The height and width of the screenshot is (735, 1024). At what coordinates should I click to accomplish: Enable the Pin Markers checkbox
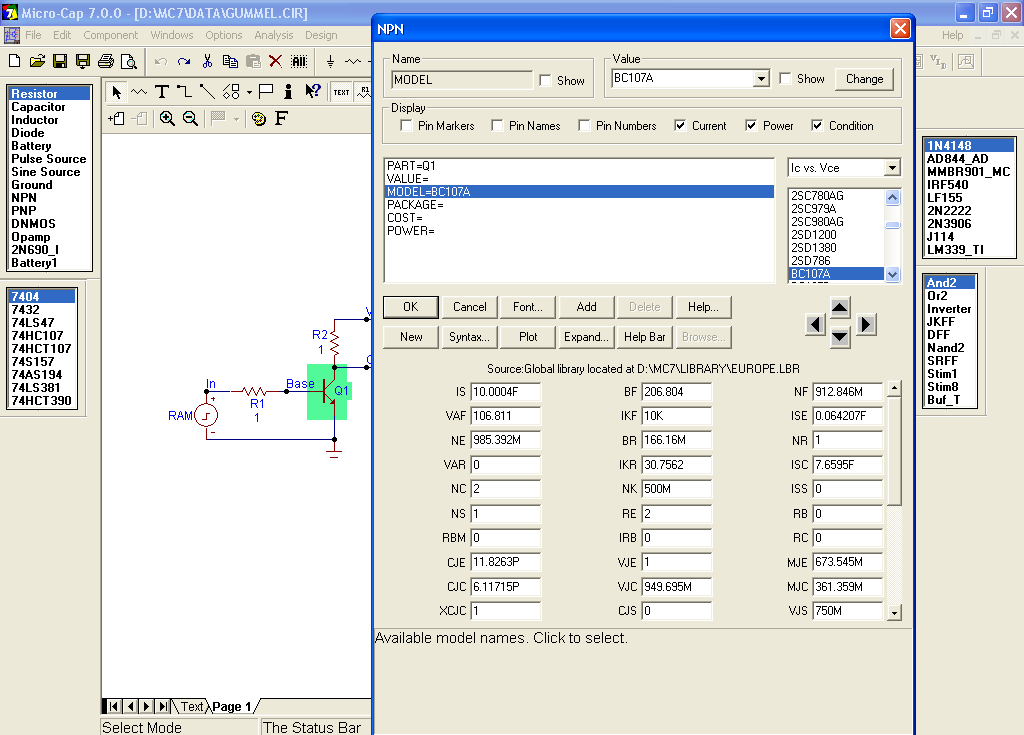pyautogui.click(x=406, y=125)
